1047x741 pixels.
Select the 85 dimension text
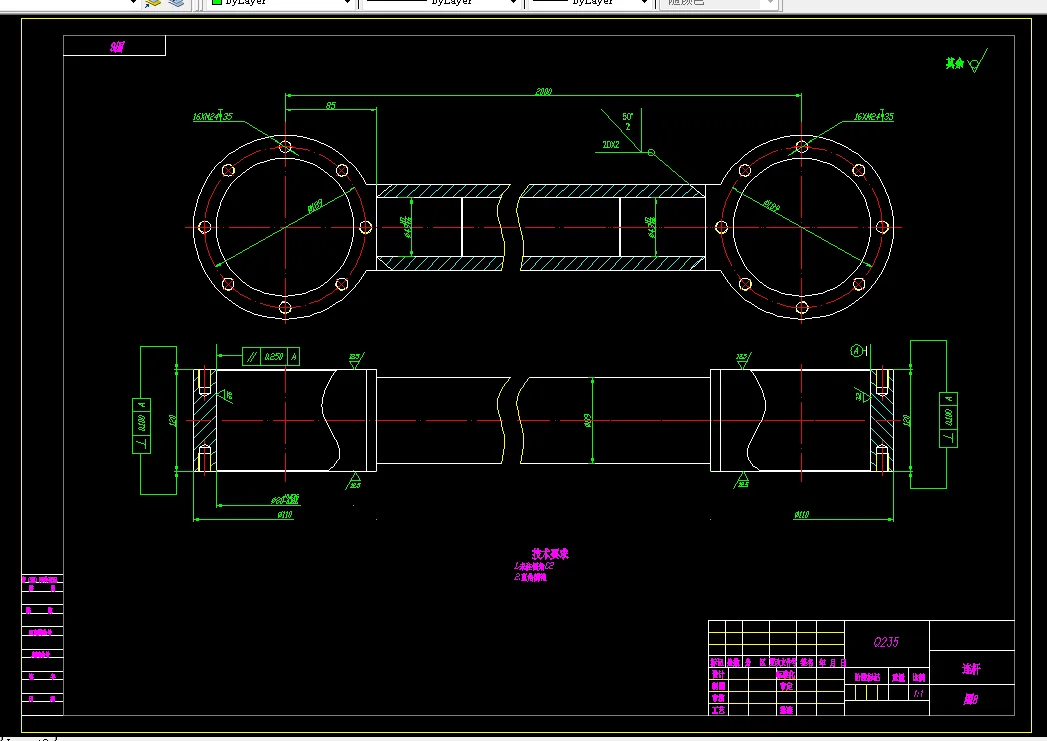(x=331, y=105)
